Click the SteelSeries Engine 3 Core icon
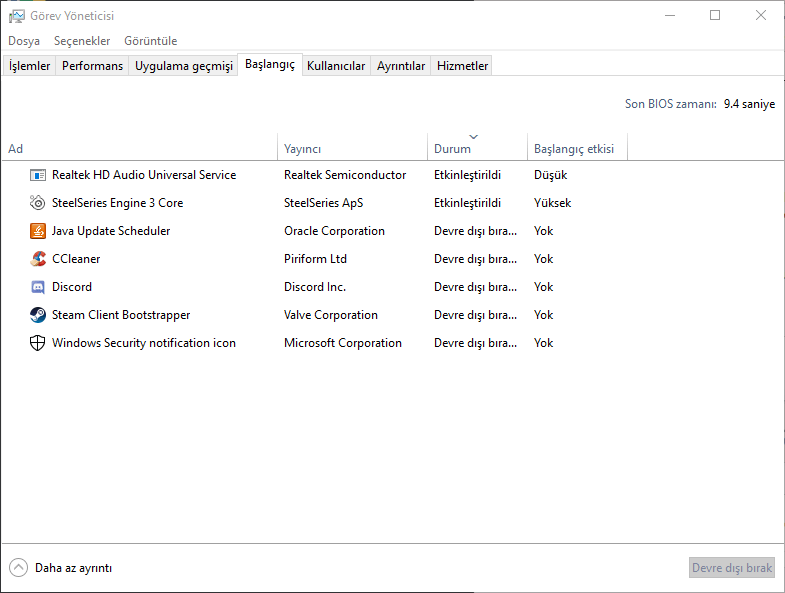The image size is (785, 593). coord(38,203)
